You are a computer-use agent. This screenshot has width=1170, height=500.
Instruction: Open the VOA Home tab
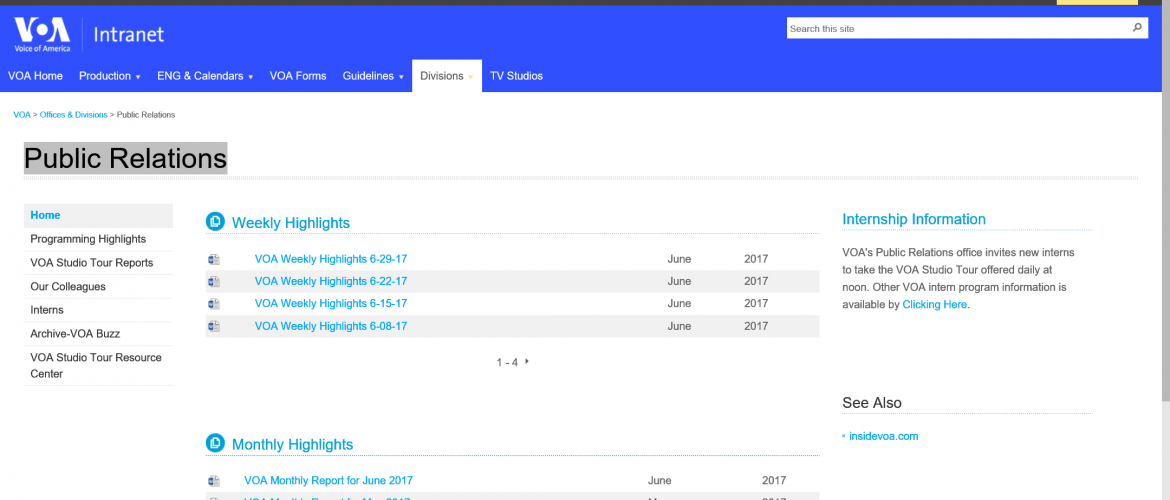35,76
